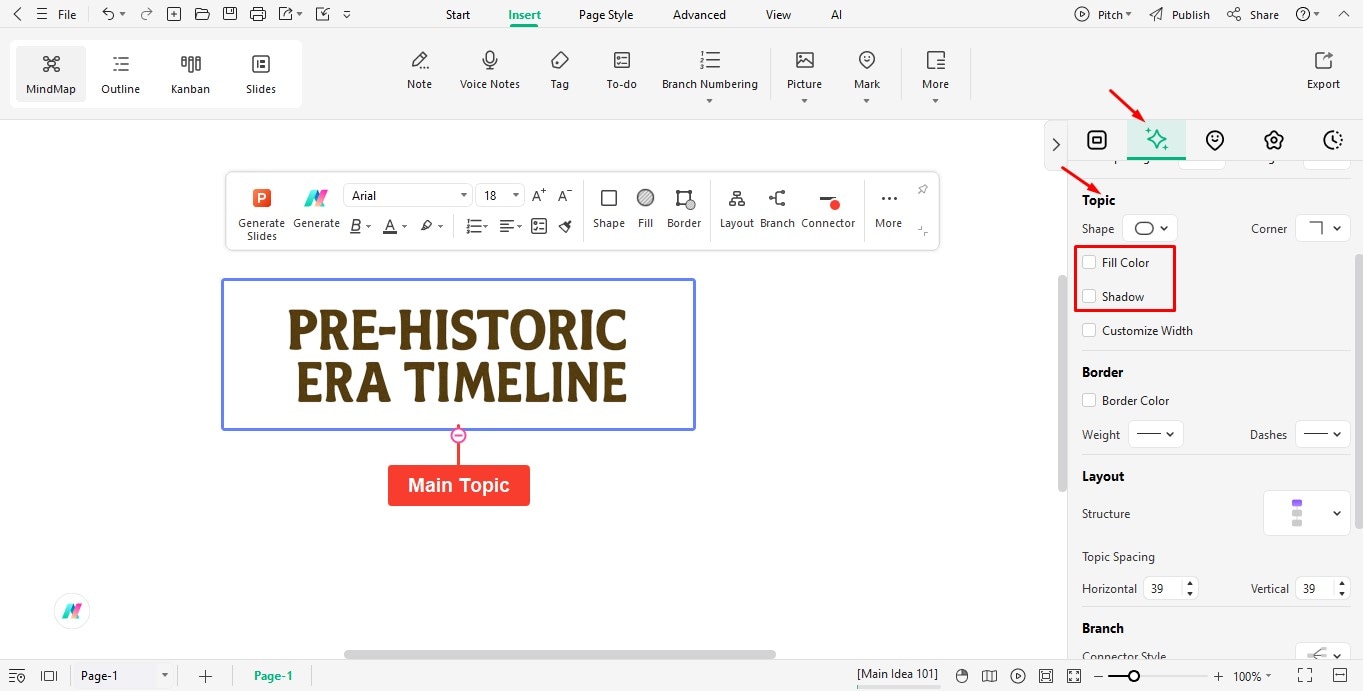The height and width of the screenshot is (691, 1363).
Task: Click Generate Slides in floating toolbar
Action: (x=262, y=214)
